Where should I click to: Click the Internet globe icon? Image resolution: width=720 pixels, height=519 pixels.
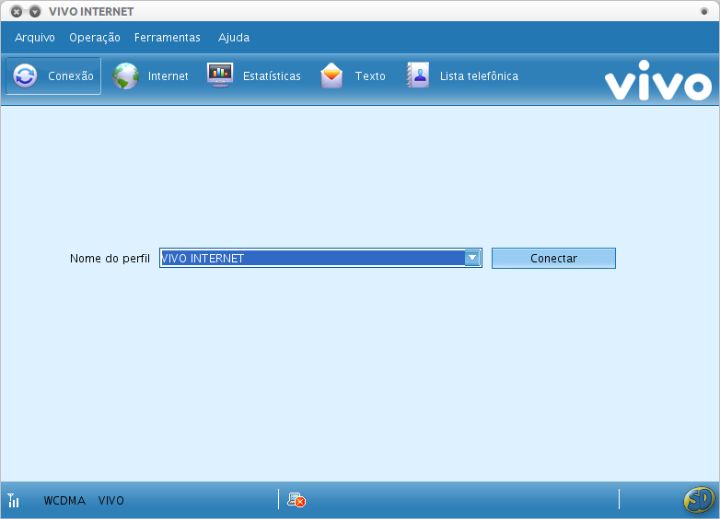tap(126, 76)
